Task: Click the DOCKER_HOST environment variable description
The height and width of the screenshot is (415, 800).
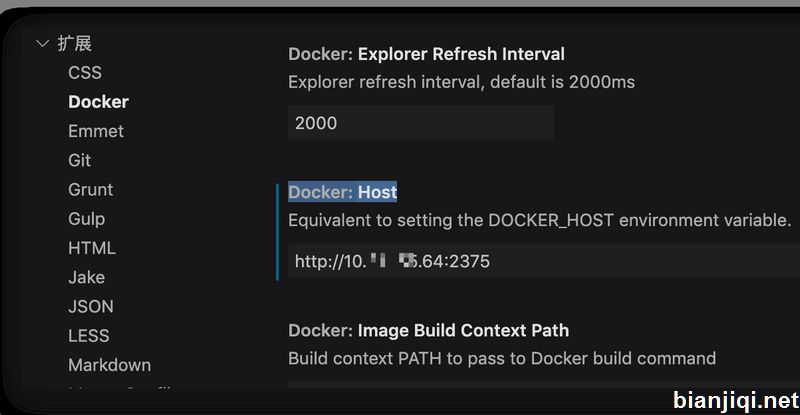Action: pos(540,220)
